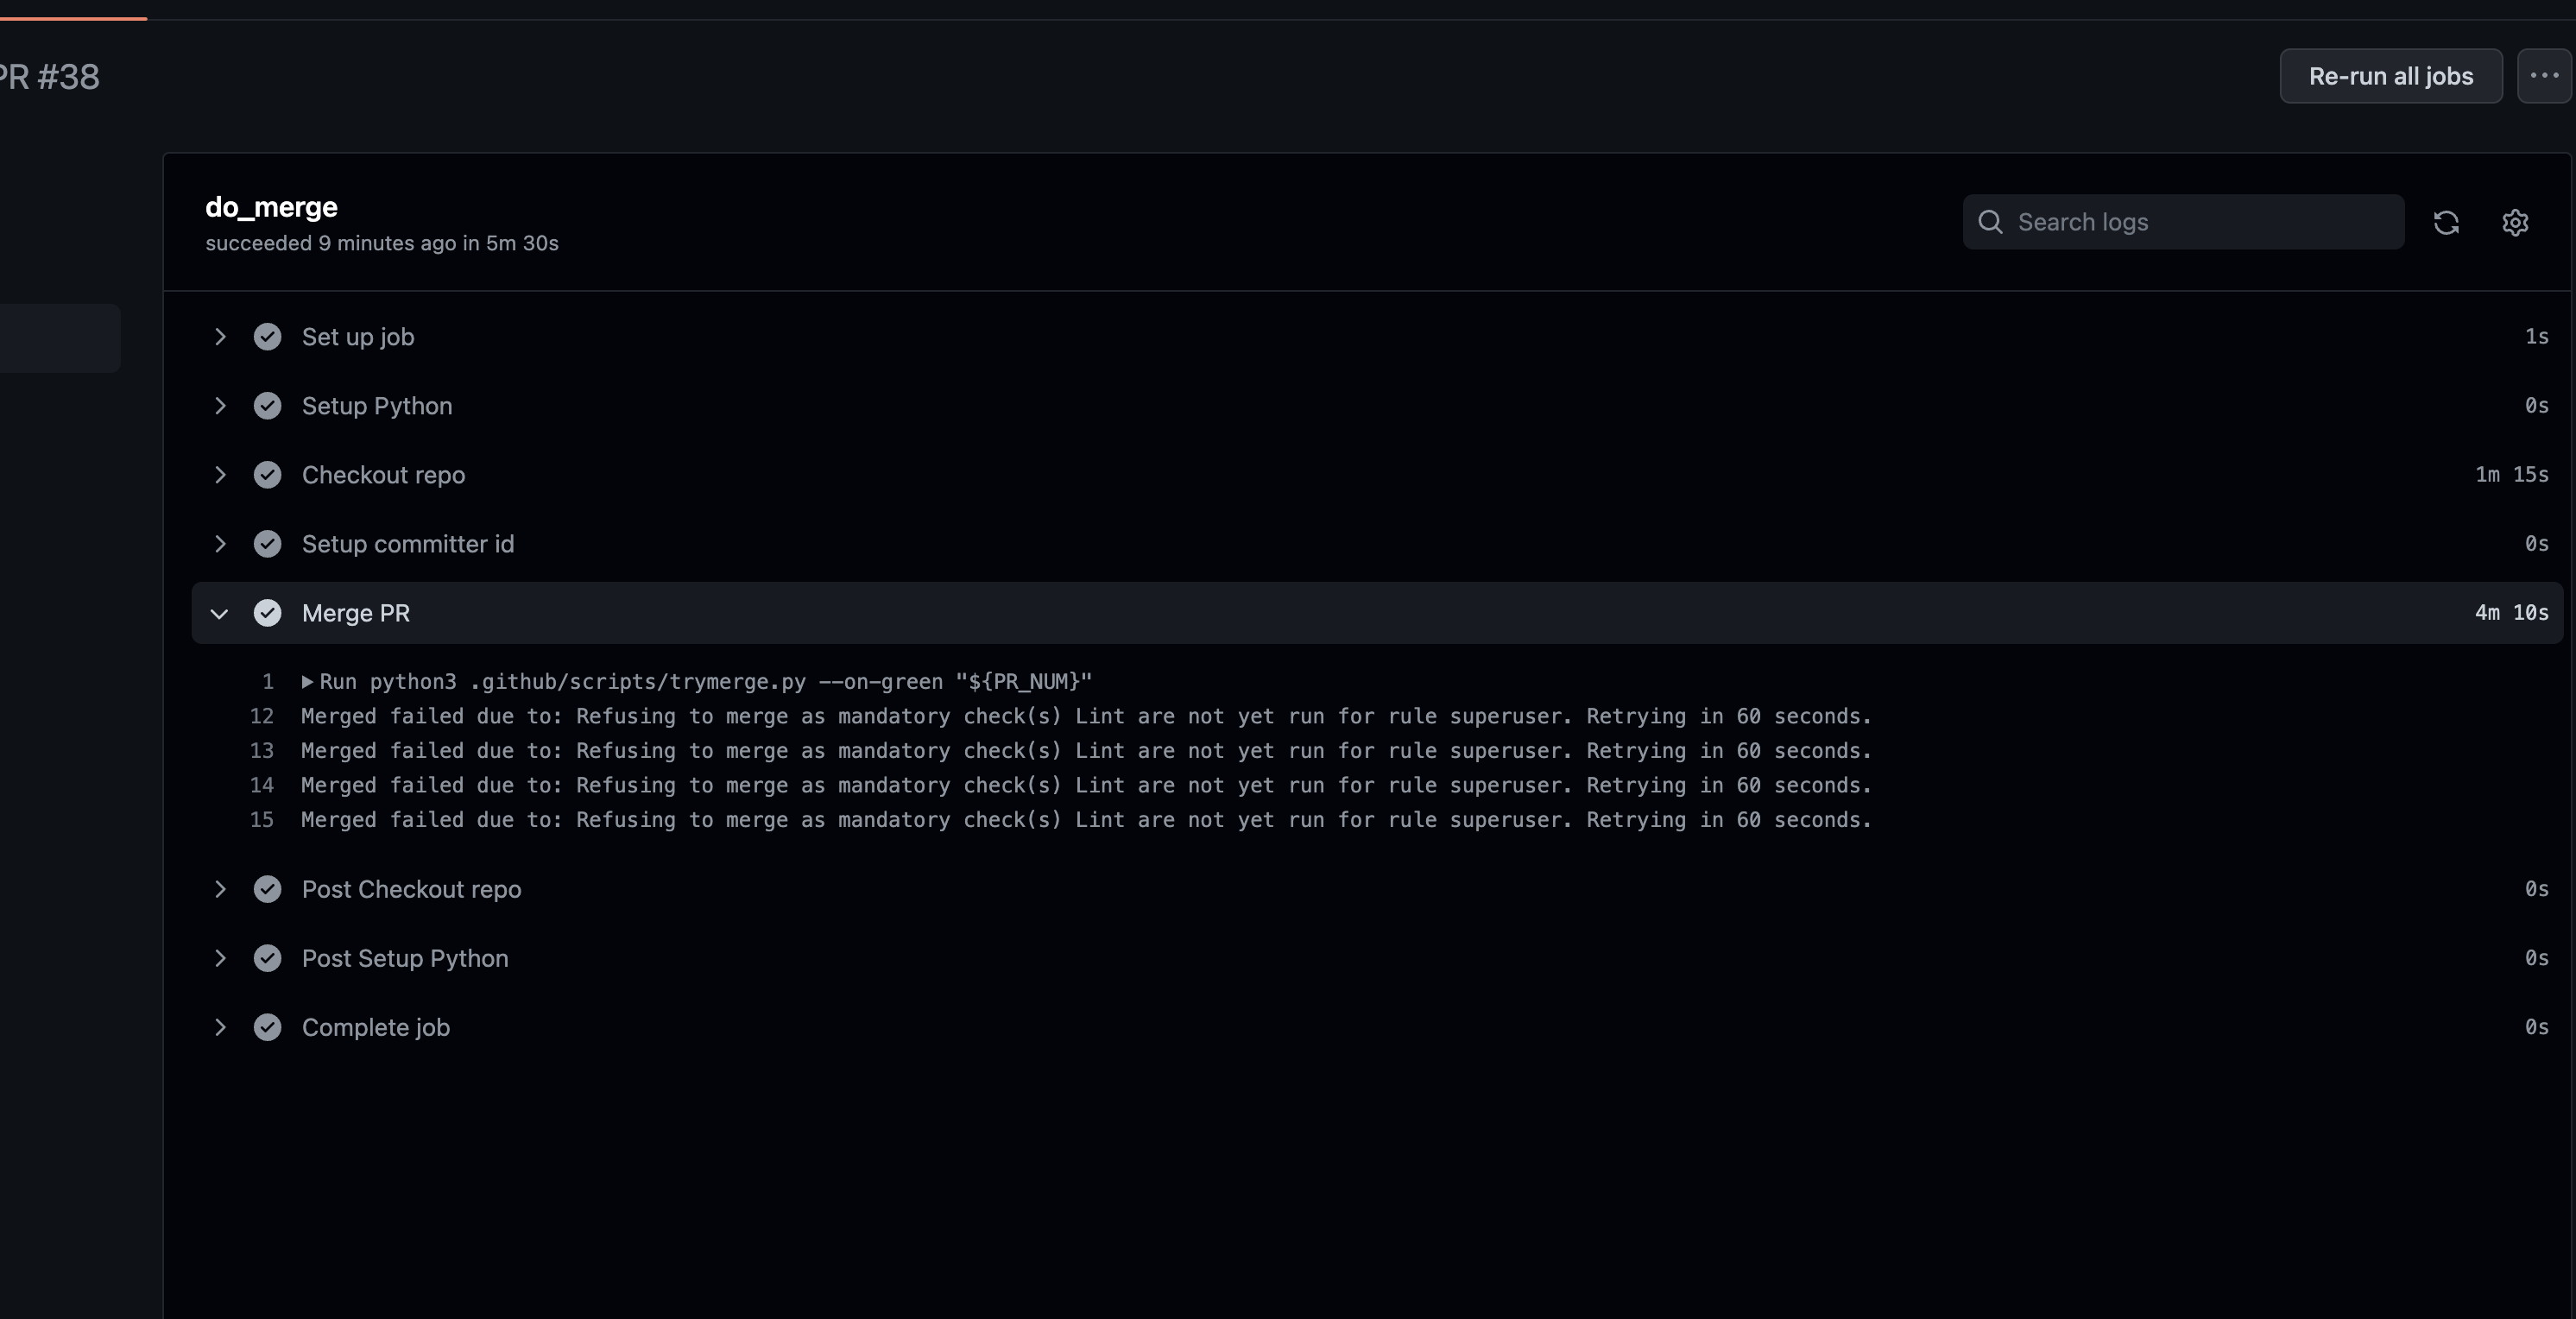Open the log settings gear icon
Screen dimensions: 2576x1319
(2515, 222)
